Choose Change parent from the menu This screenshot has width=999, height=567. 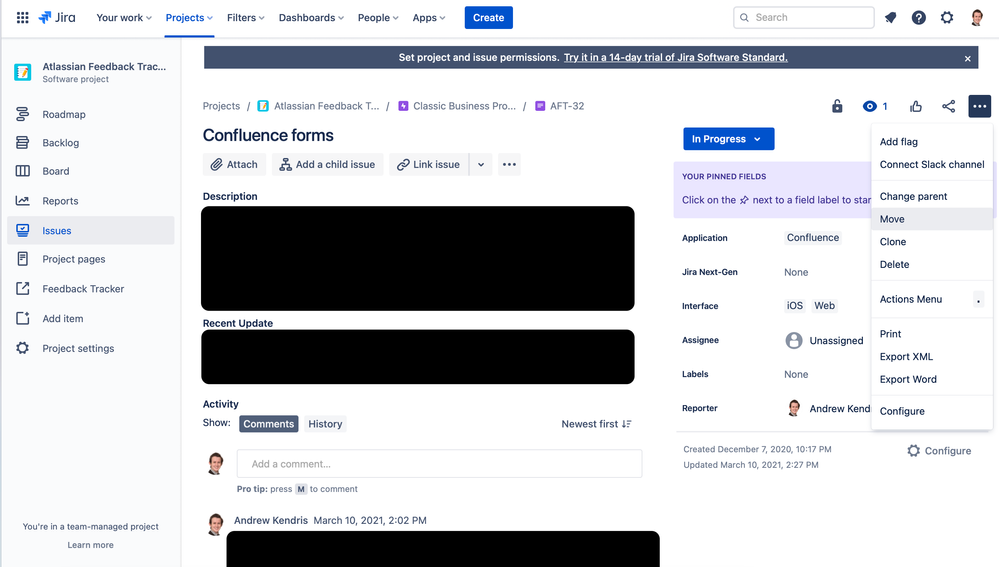pyautogui.click(x=931, y=196)
